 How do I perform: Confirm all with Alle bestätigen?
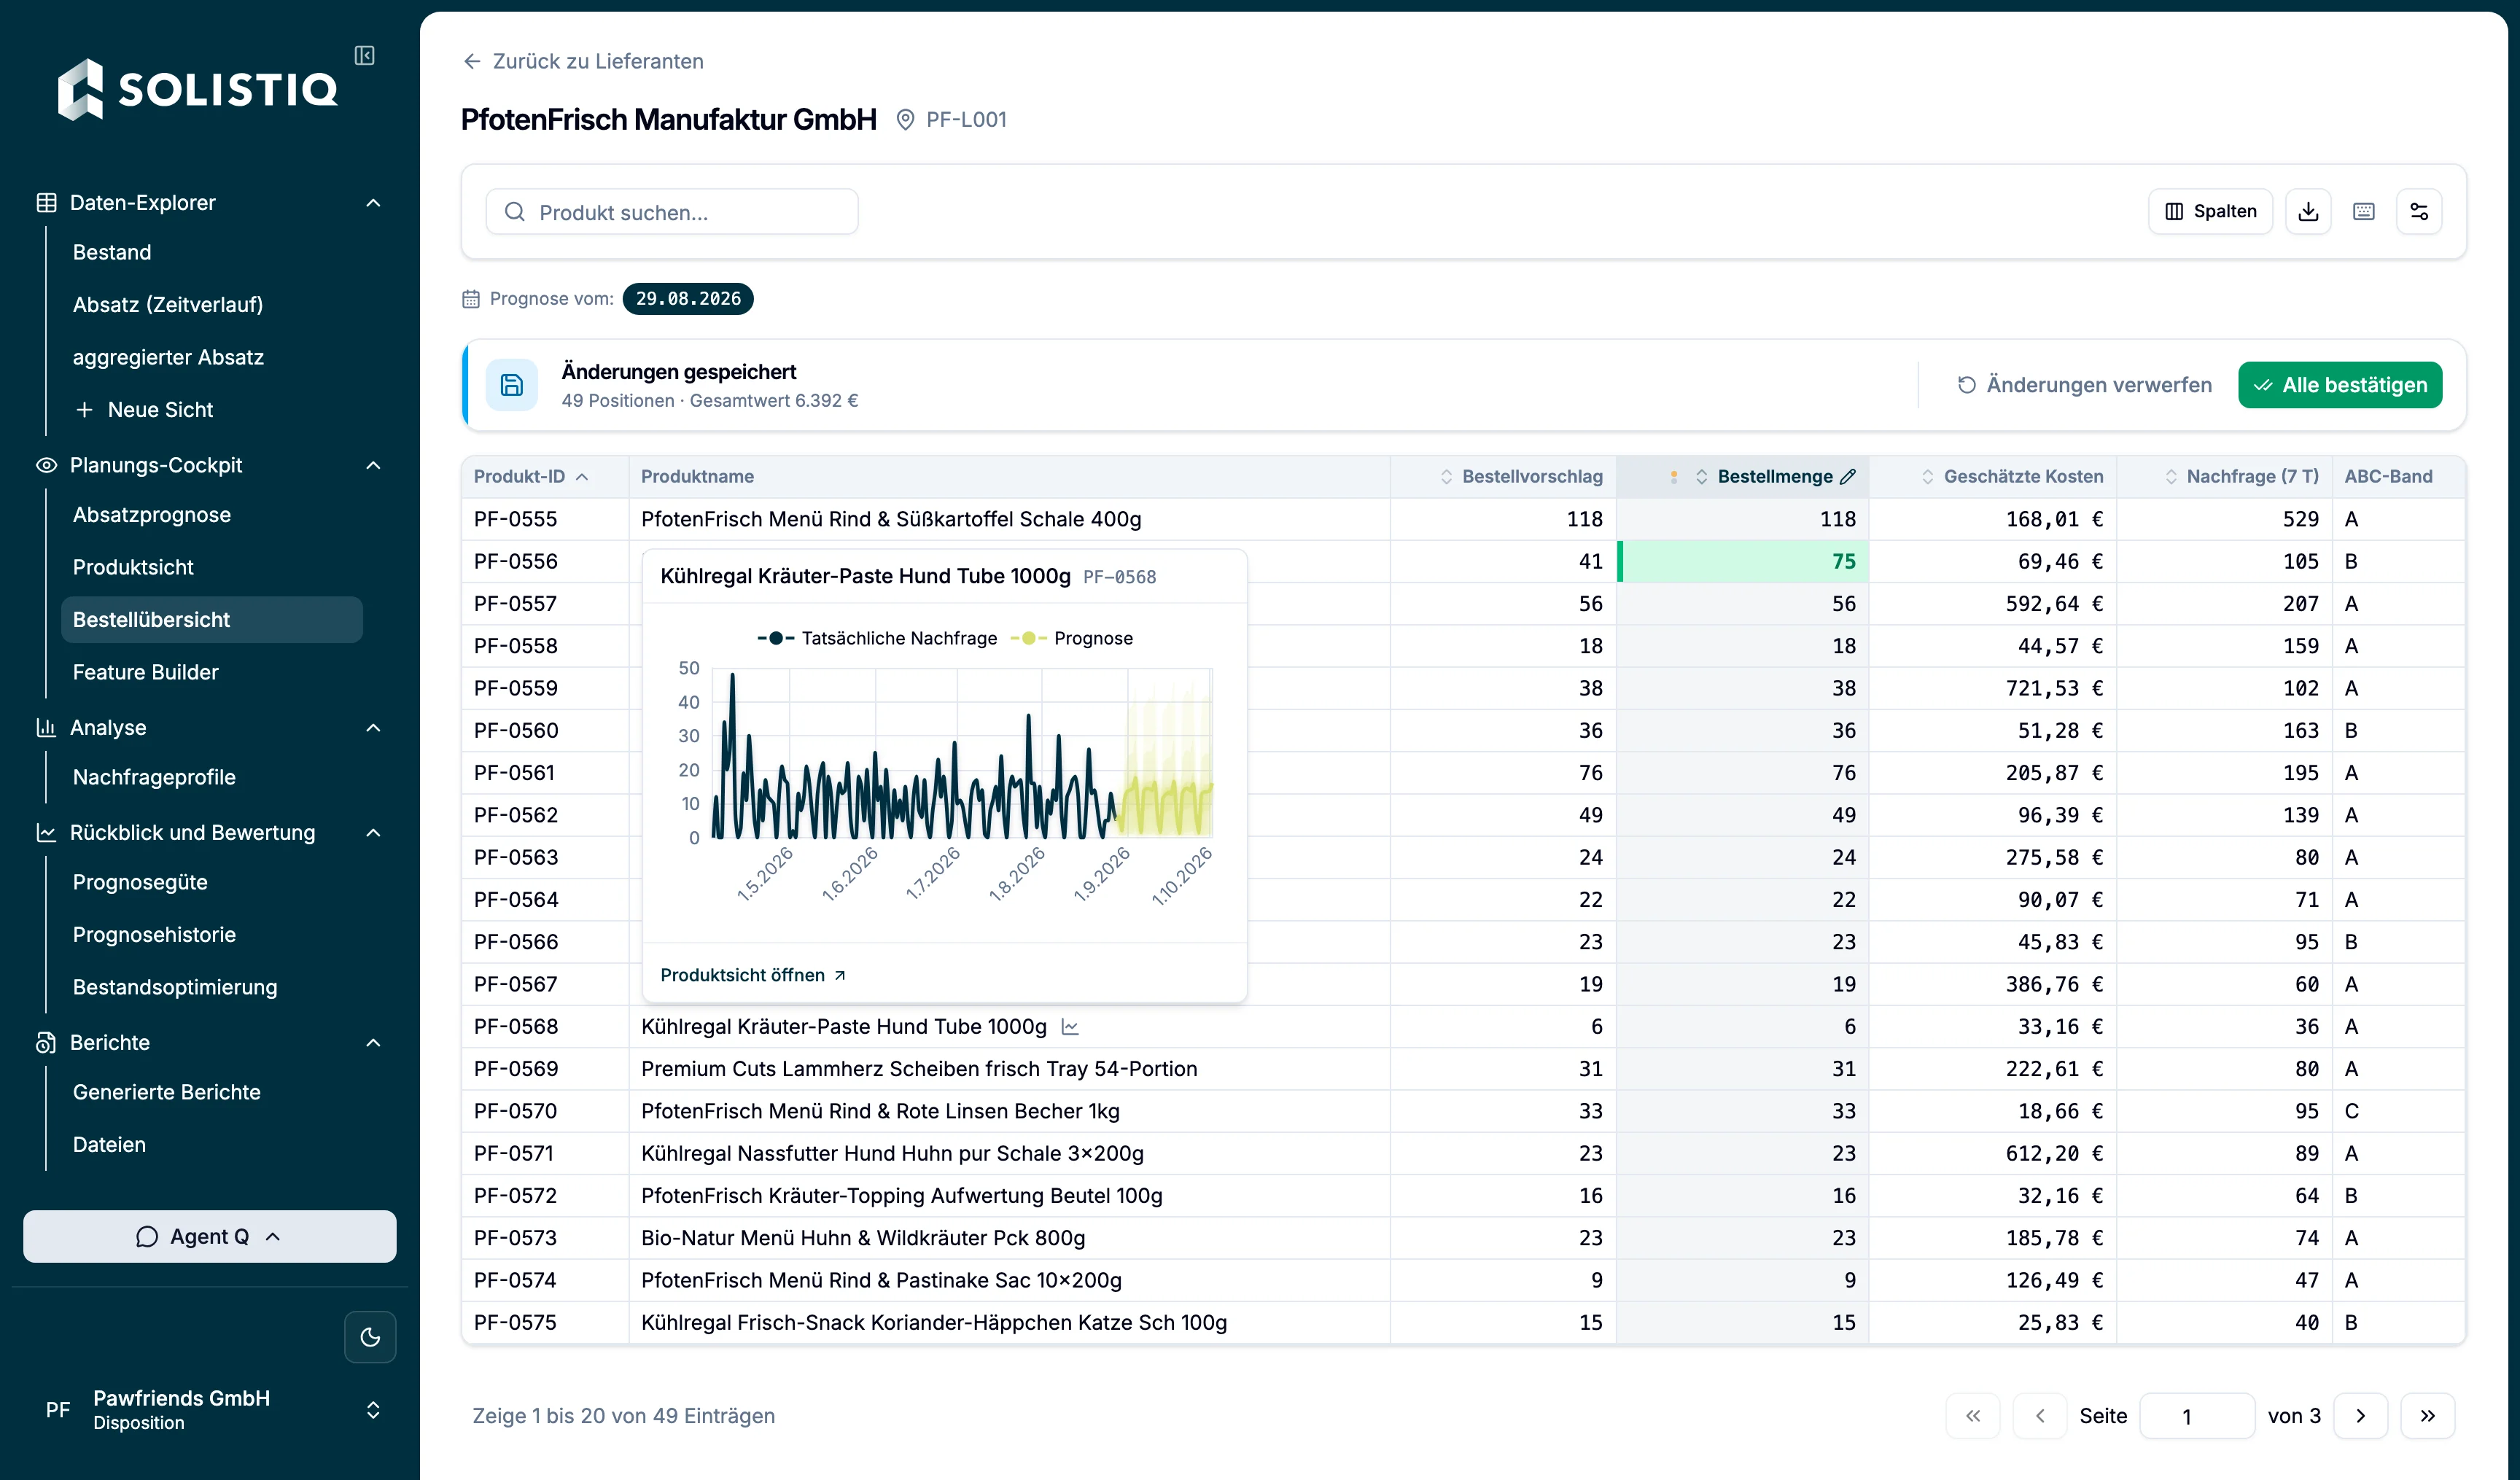(x=2340, y=385)
